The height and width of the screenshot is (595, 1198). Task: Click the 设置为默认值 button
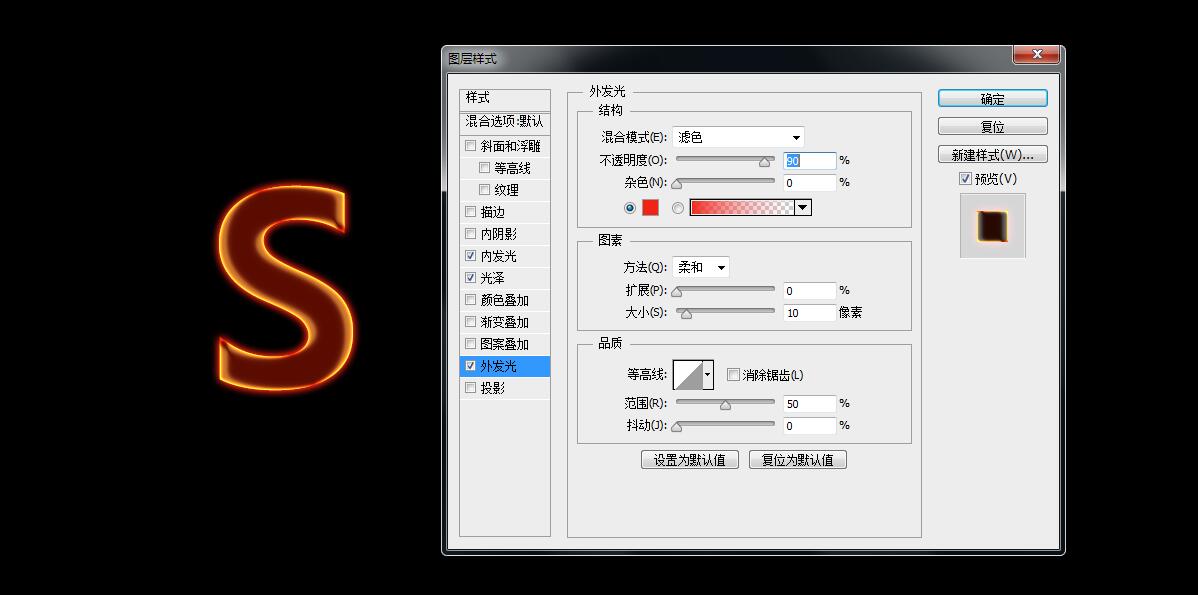coord(689,460)
